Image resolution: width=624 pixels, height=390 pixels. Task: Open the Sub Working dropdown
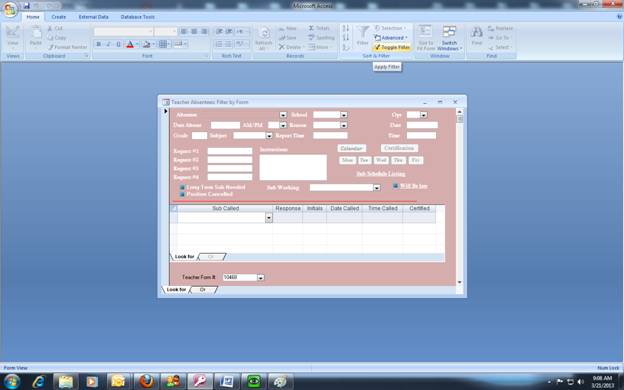coord(376,187)
